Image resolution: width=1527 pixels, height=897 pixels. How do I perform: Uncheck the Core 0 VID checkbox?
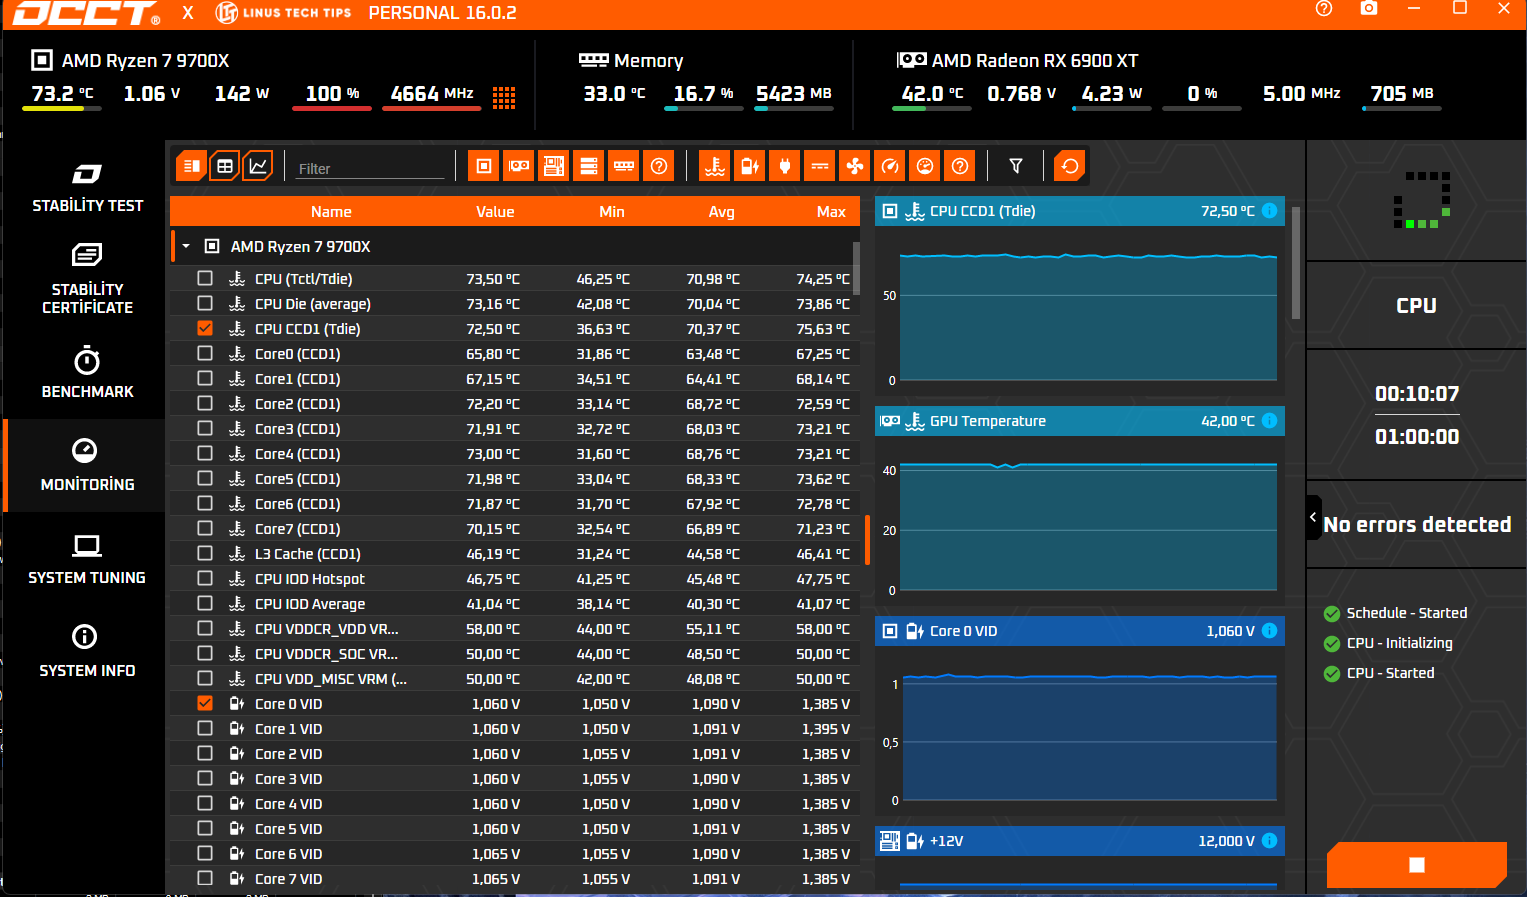(x=205, y=703)
